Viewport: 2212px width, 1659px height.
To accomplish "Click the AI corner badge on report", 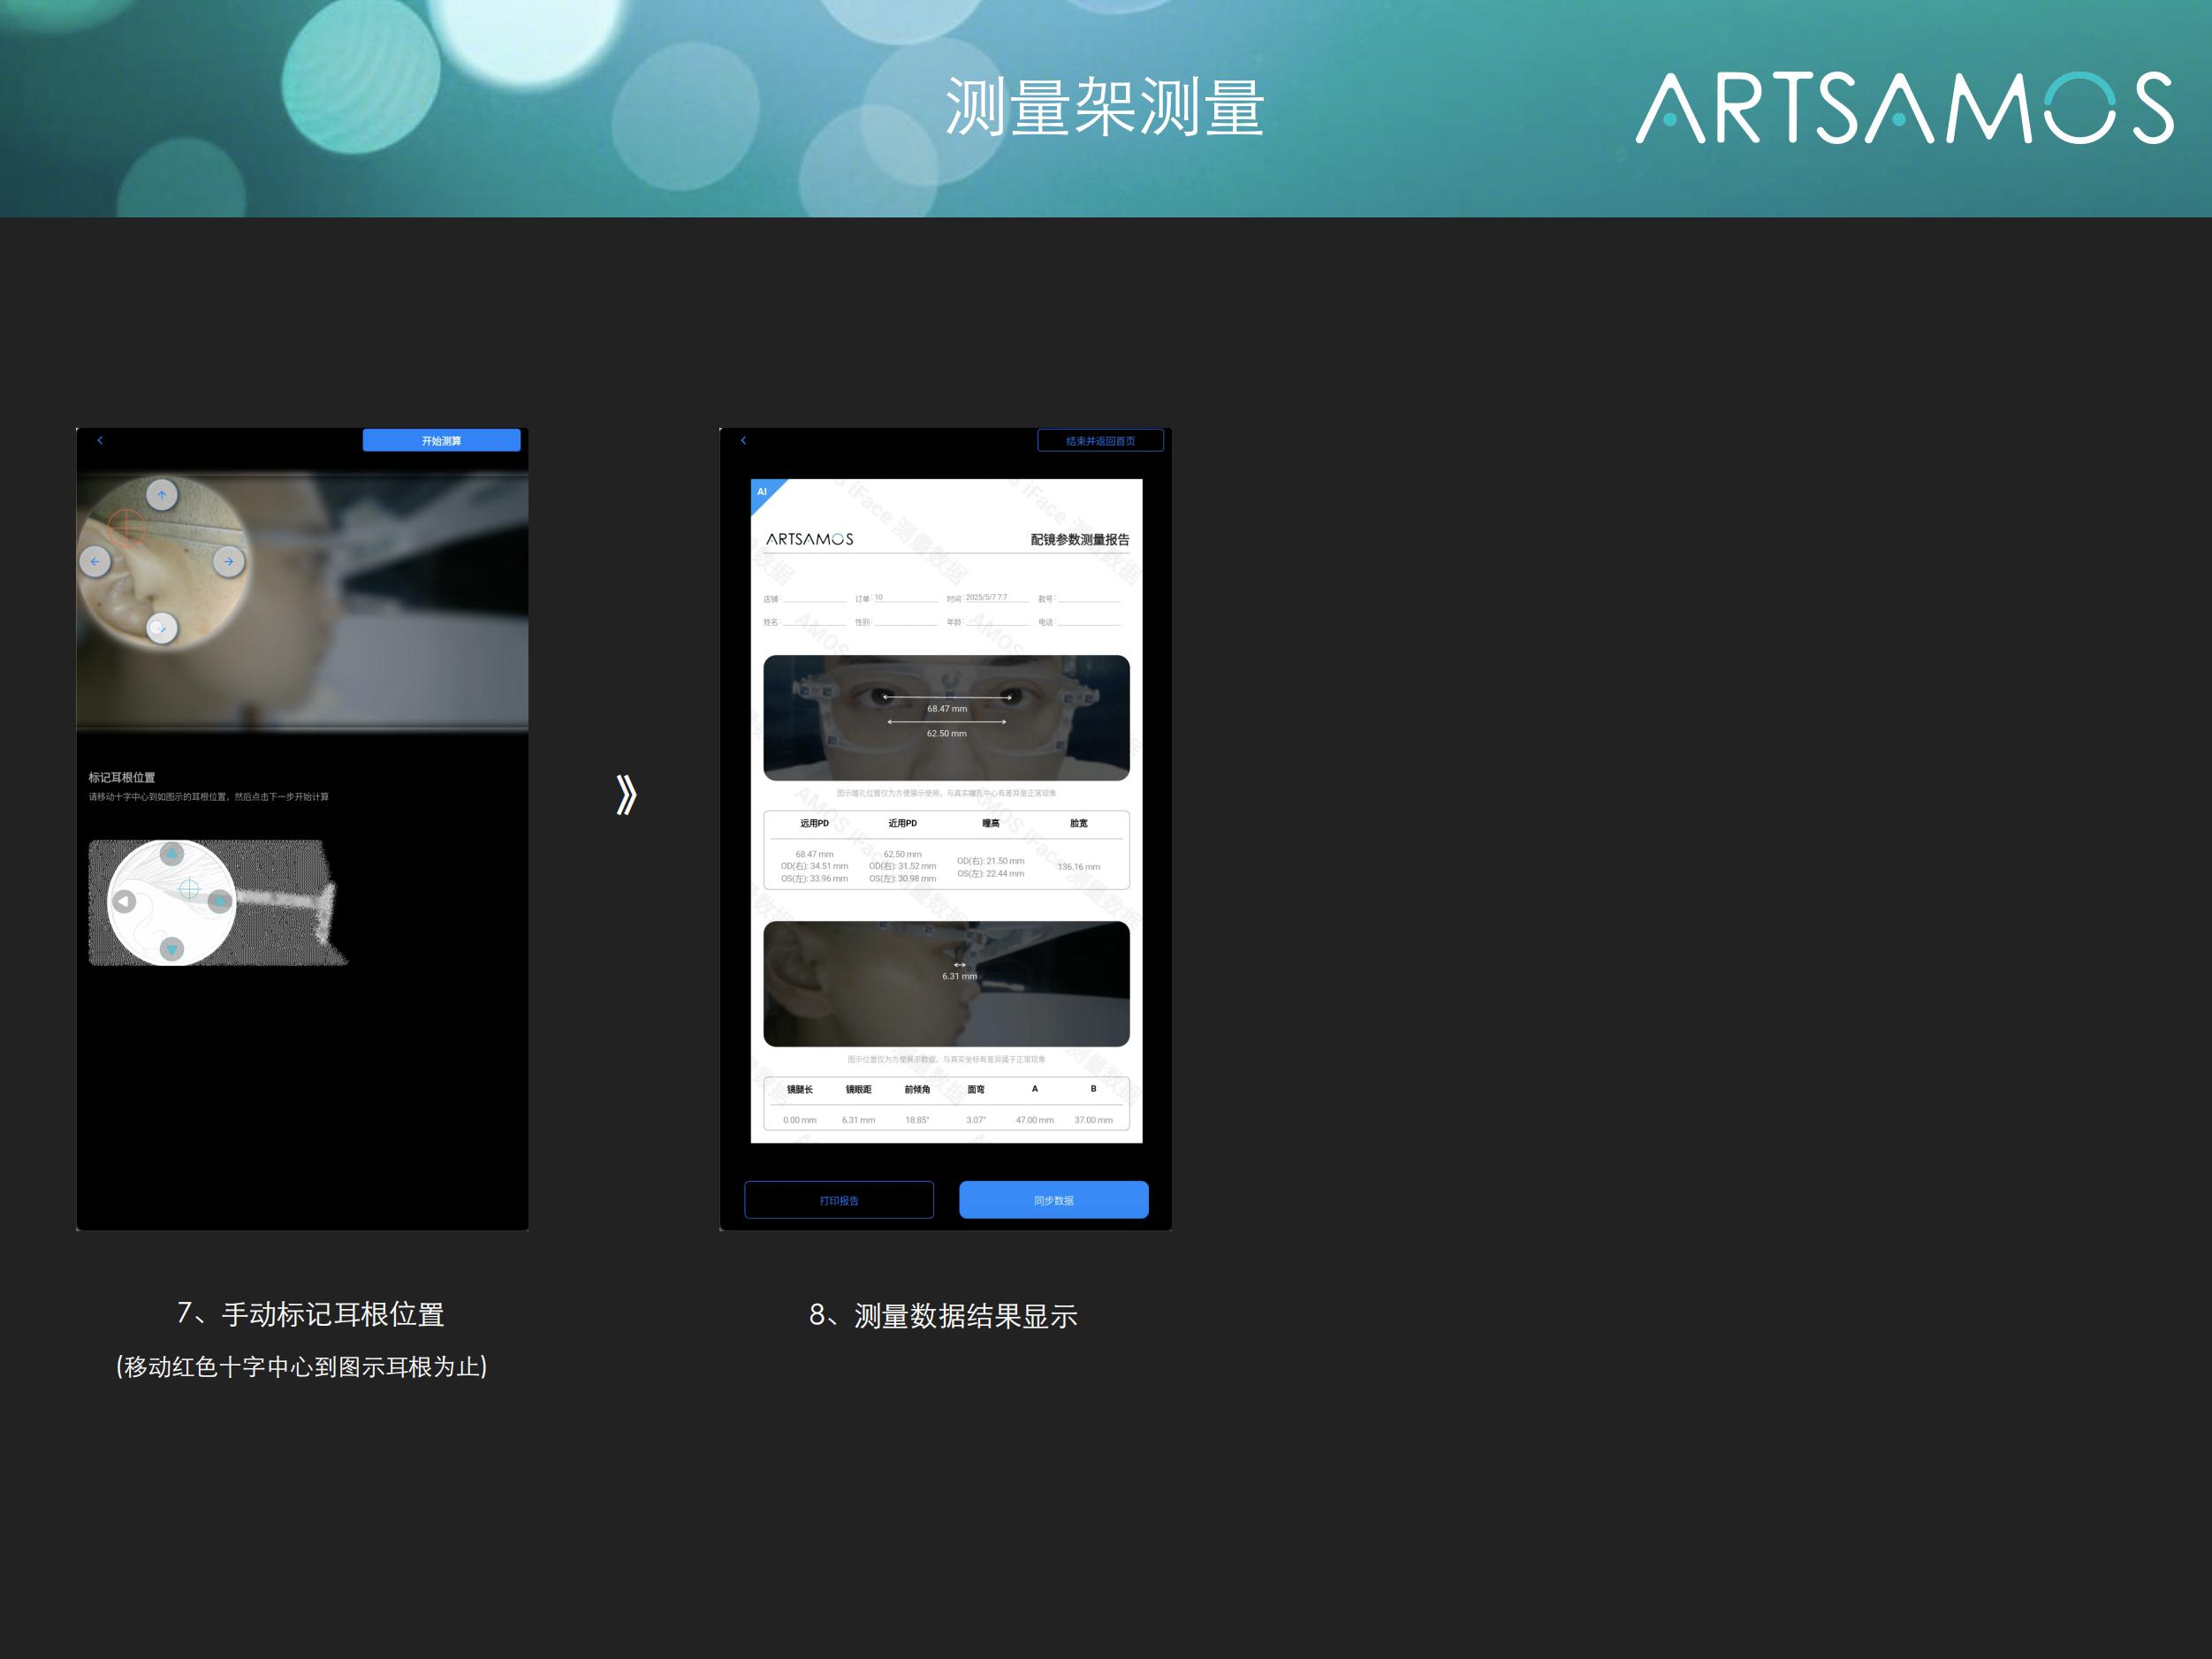I will pos(763,492).
